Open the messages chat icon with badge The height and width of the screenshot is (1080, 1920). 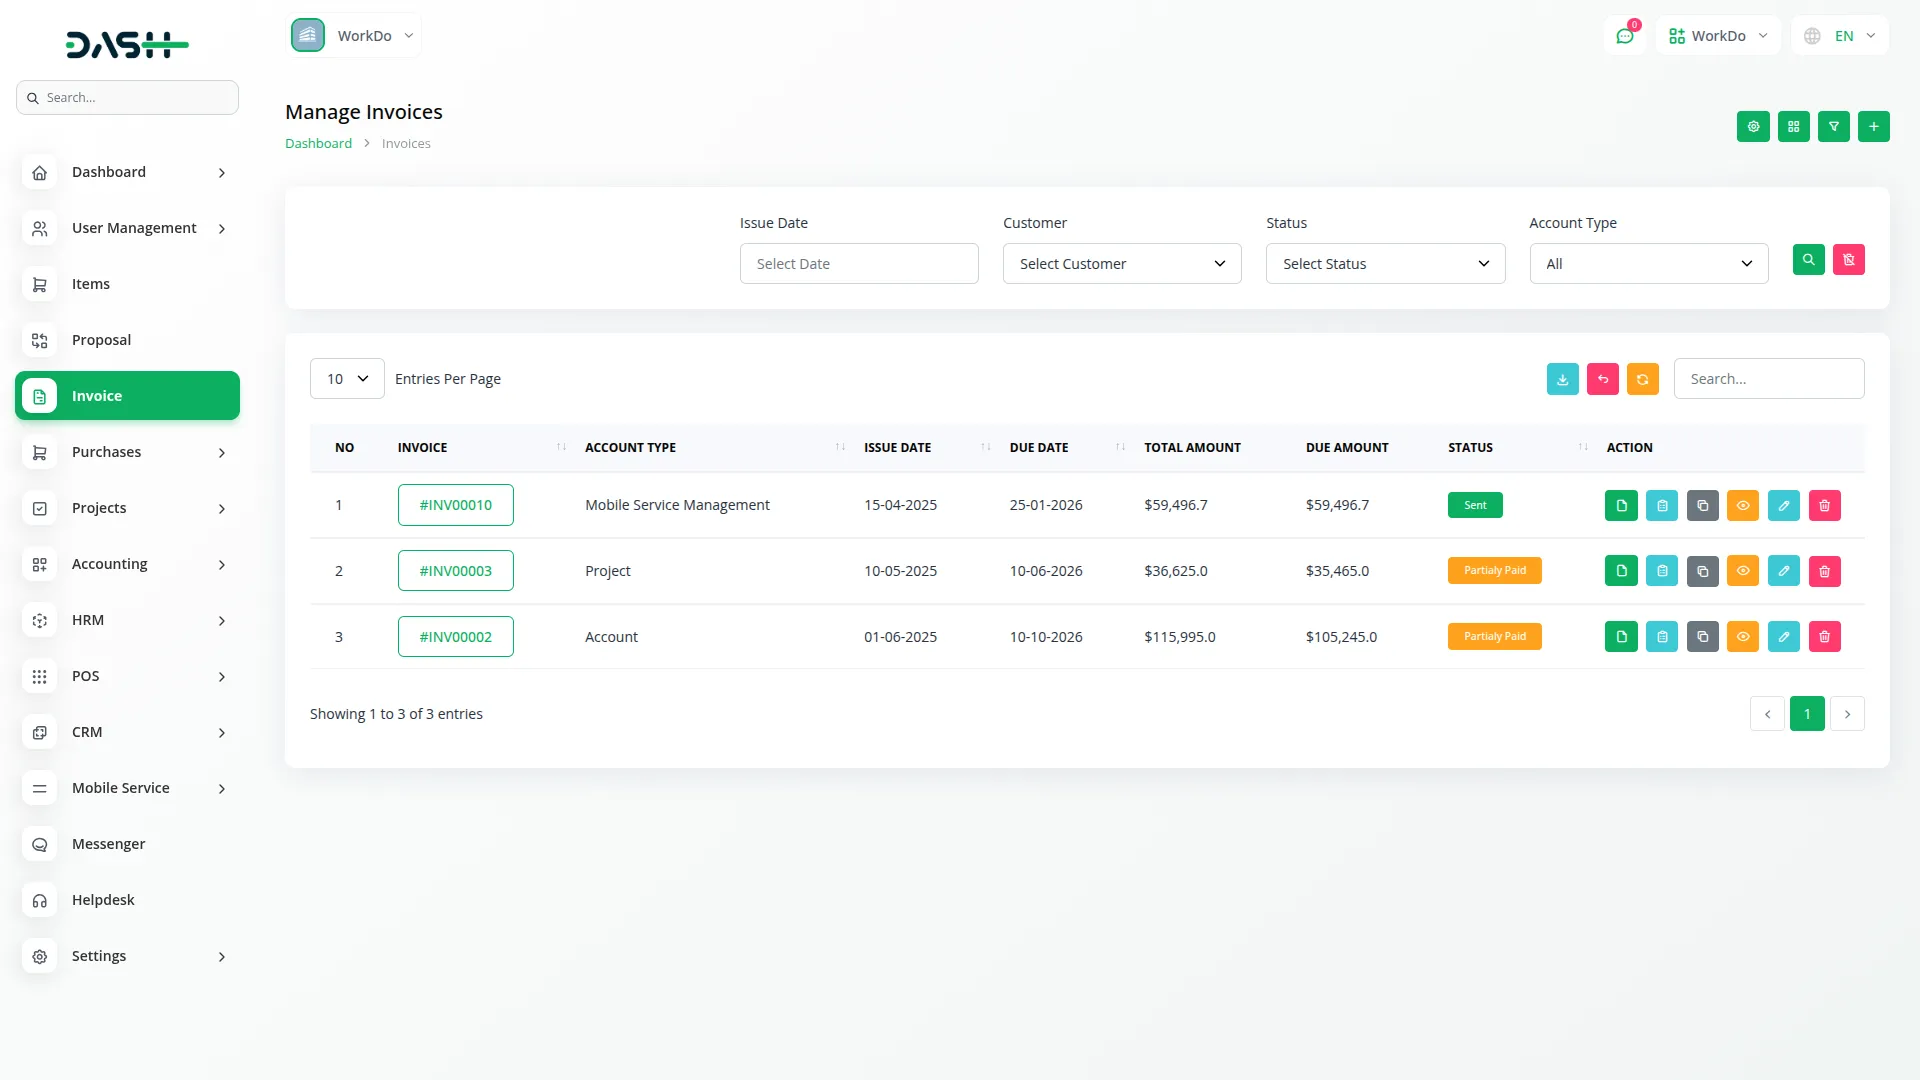coord(1626,35)
